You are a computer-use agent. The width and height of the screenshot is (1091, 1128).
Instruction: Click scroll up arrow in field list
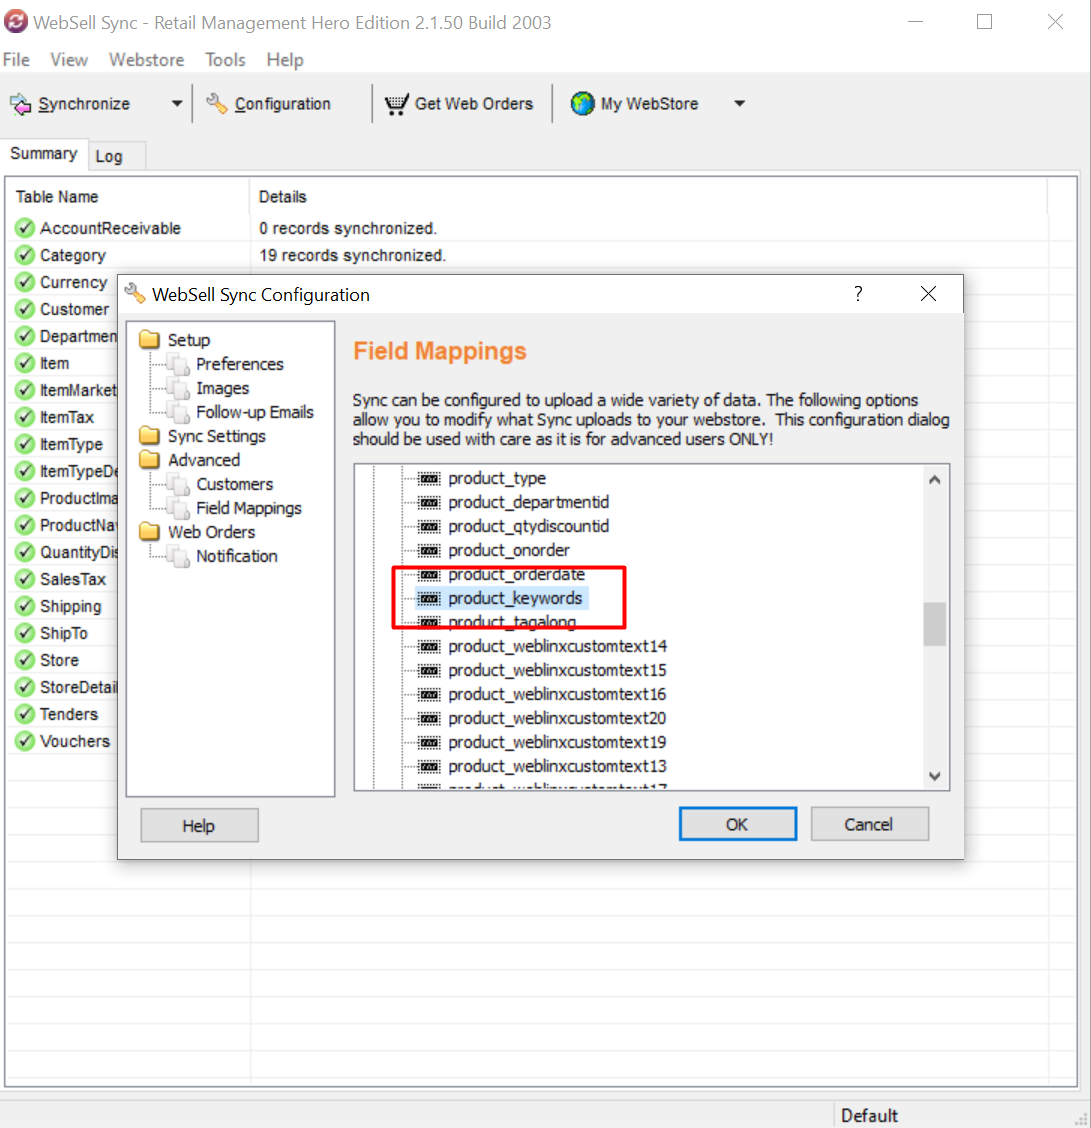(x=934, y=480)
